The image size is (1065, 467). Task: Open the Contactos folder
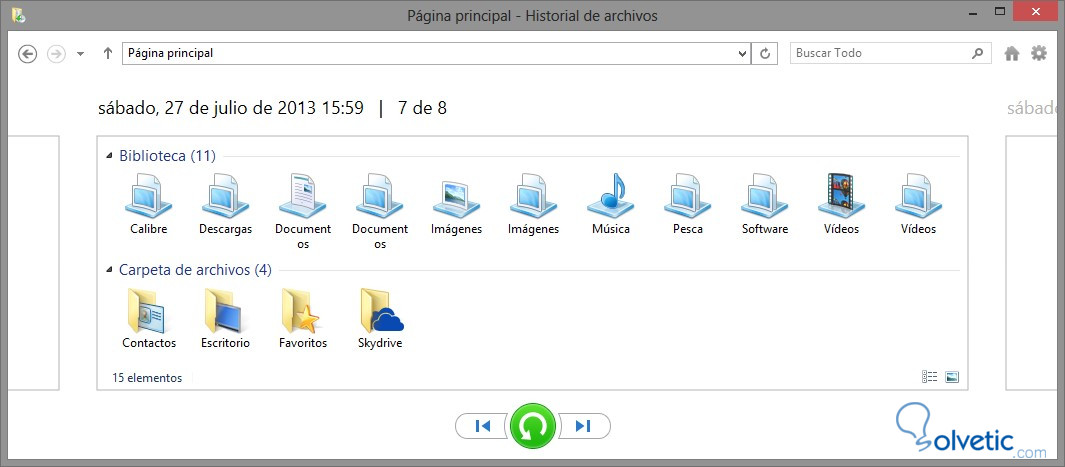coord(149,318)
